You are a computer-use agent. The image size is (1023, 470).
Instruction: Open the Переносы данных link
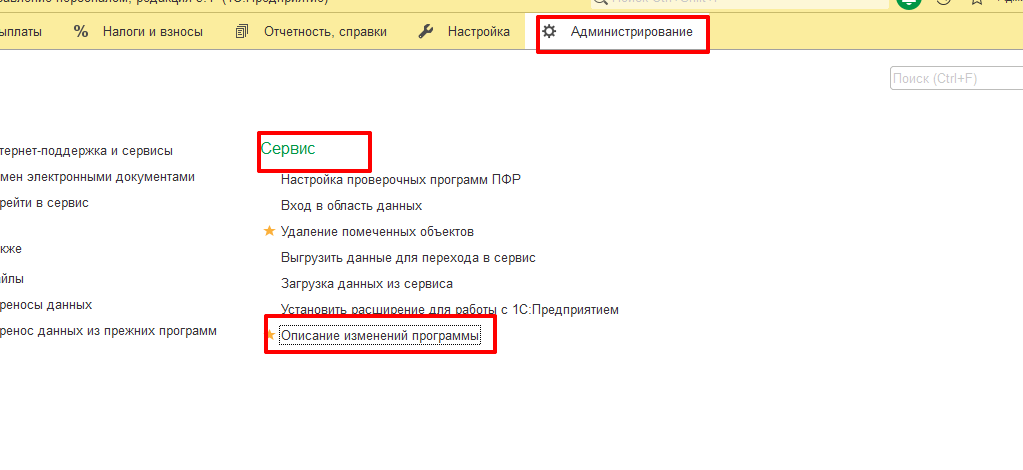[46, 305]
